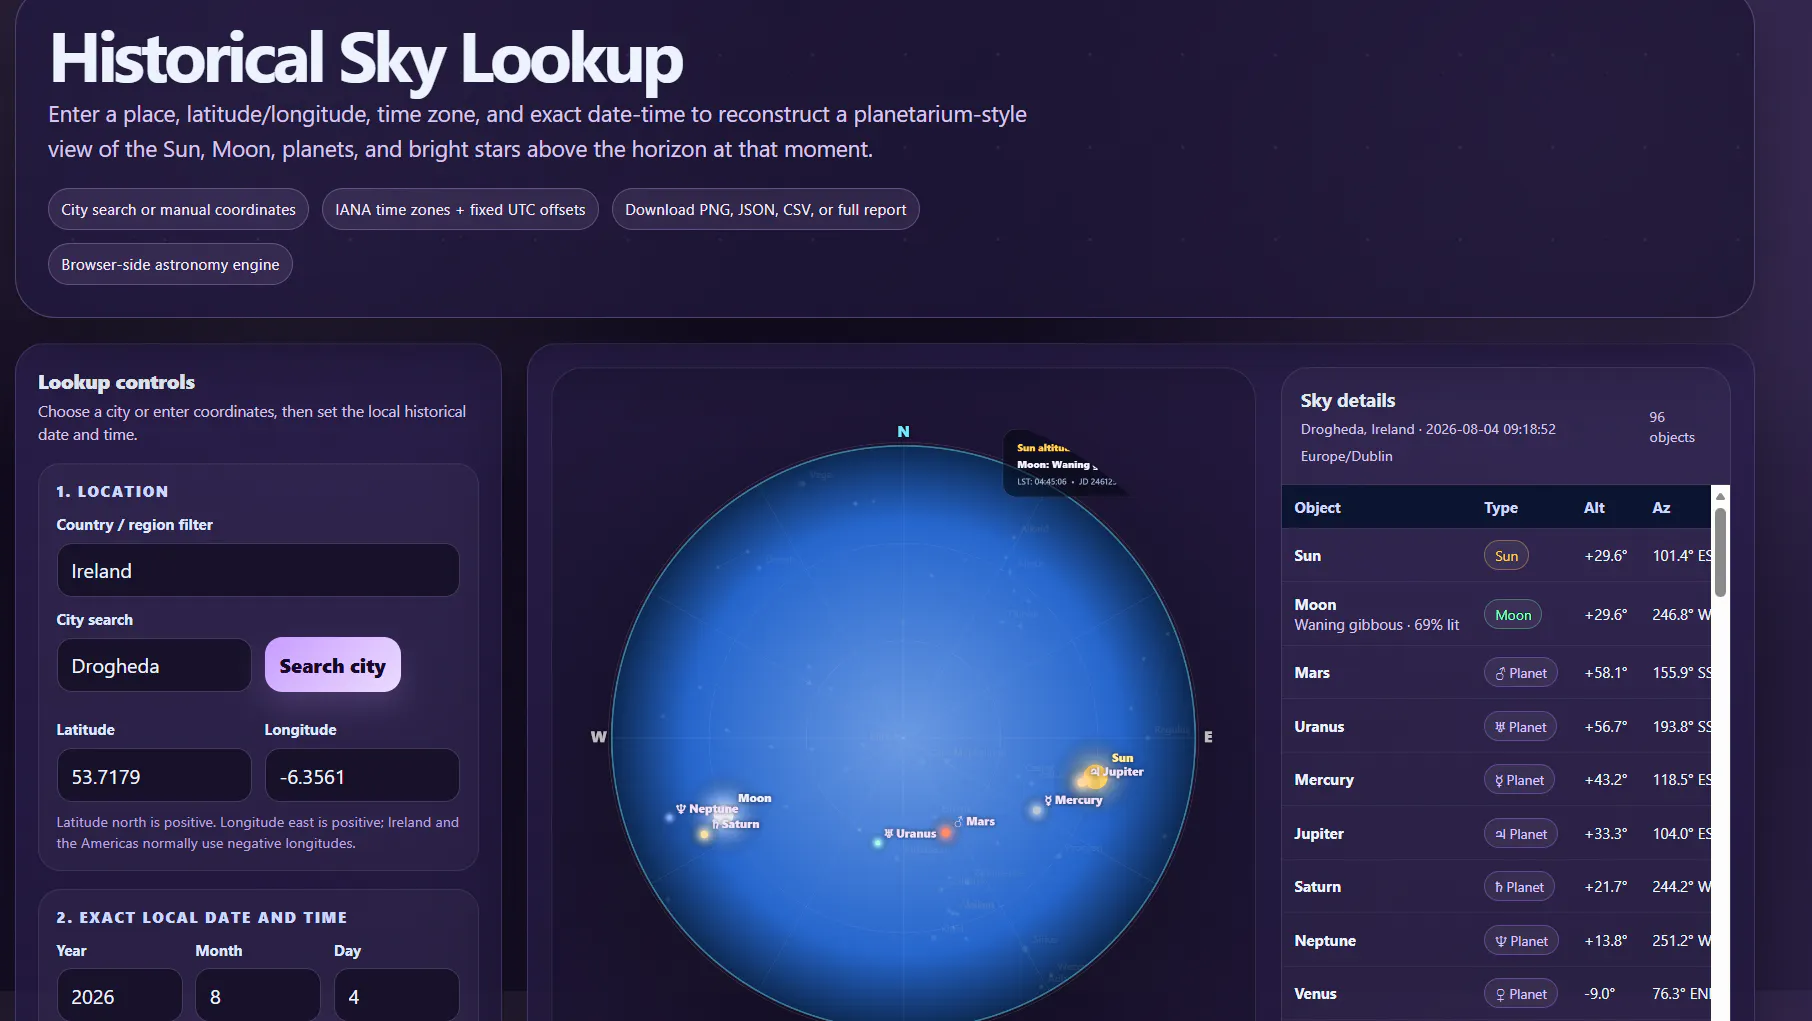The height and width of the screenshot is (1021, 1812).
Task: Click the 'City search or manual coordinates' pill
Action: tap(178, 209)
